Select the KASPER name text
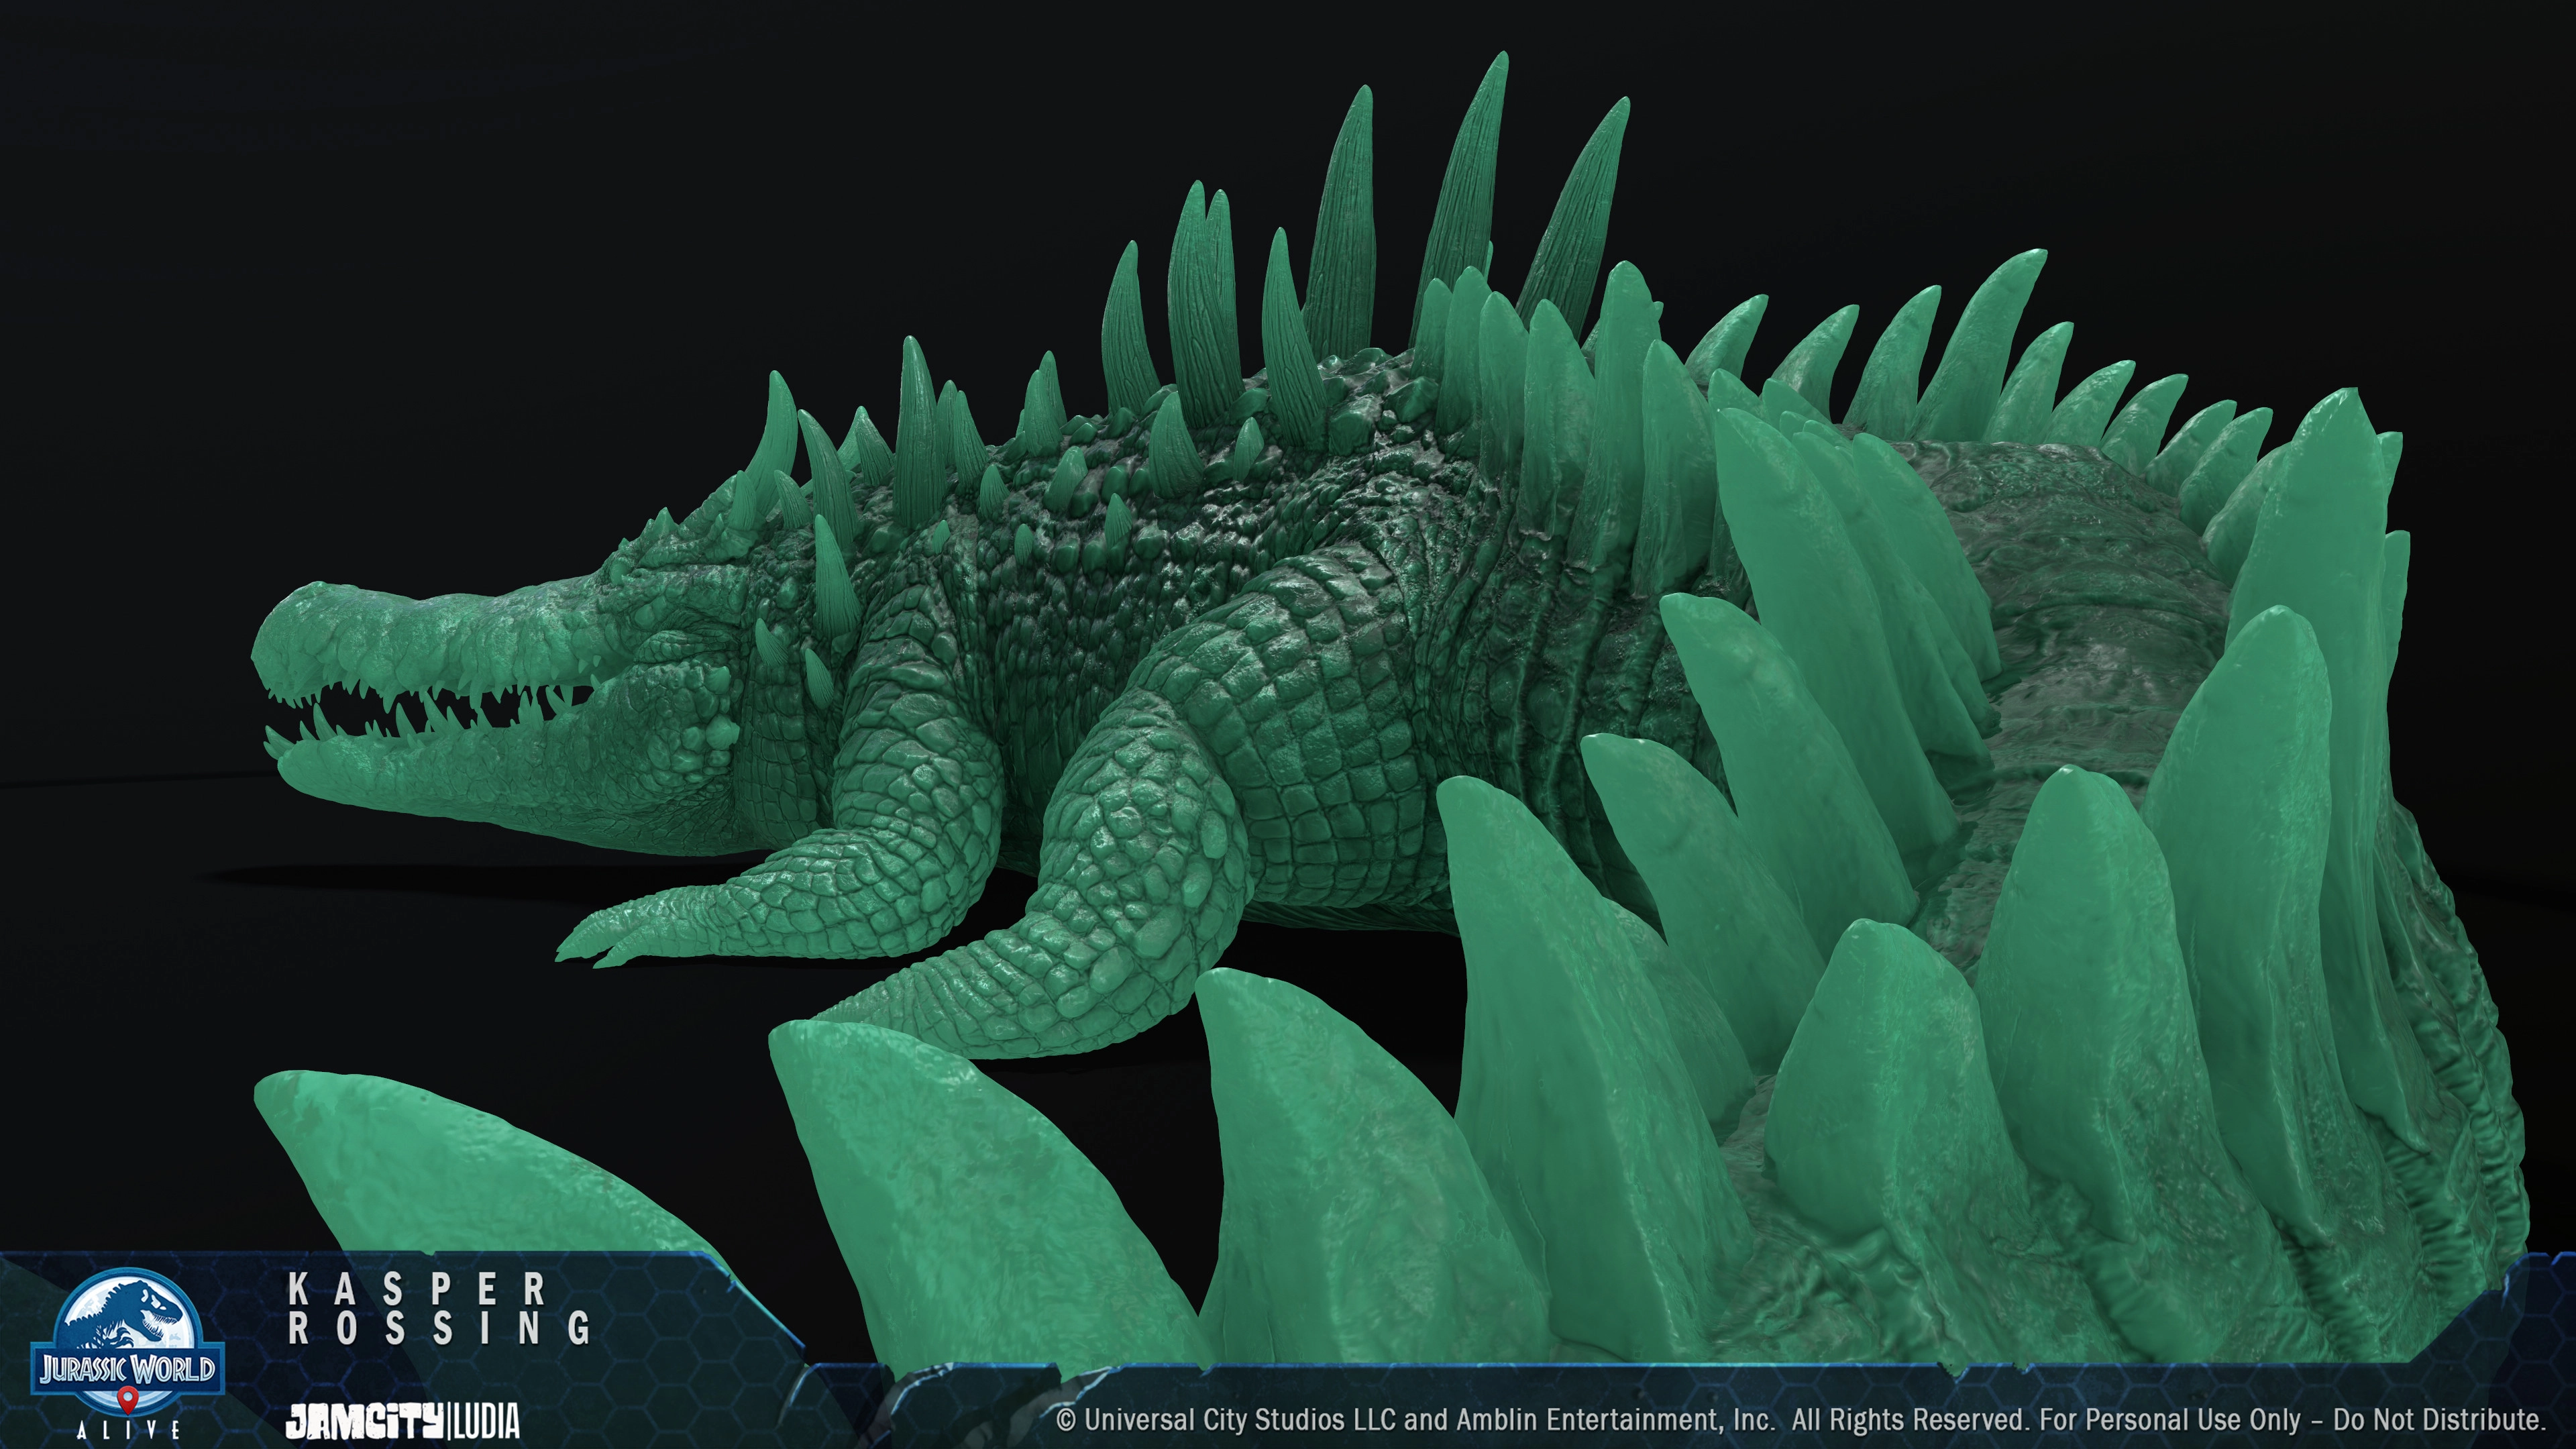Image resolution: width=2576 pixels, height=1449 pixels. tap(417, 1290)
